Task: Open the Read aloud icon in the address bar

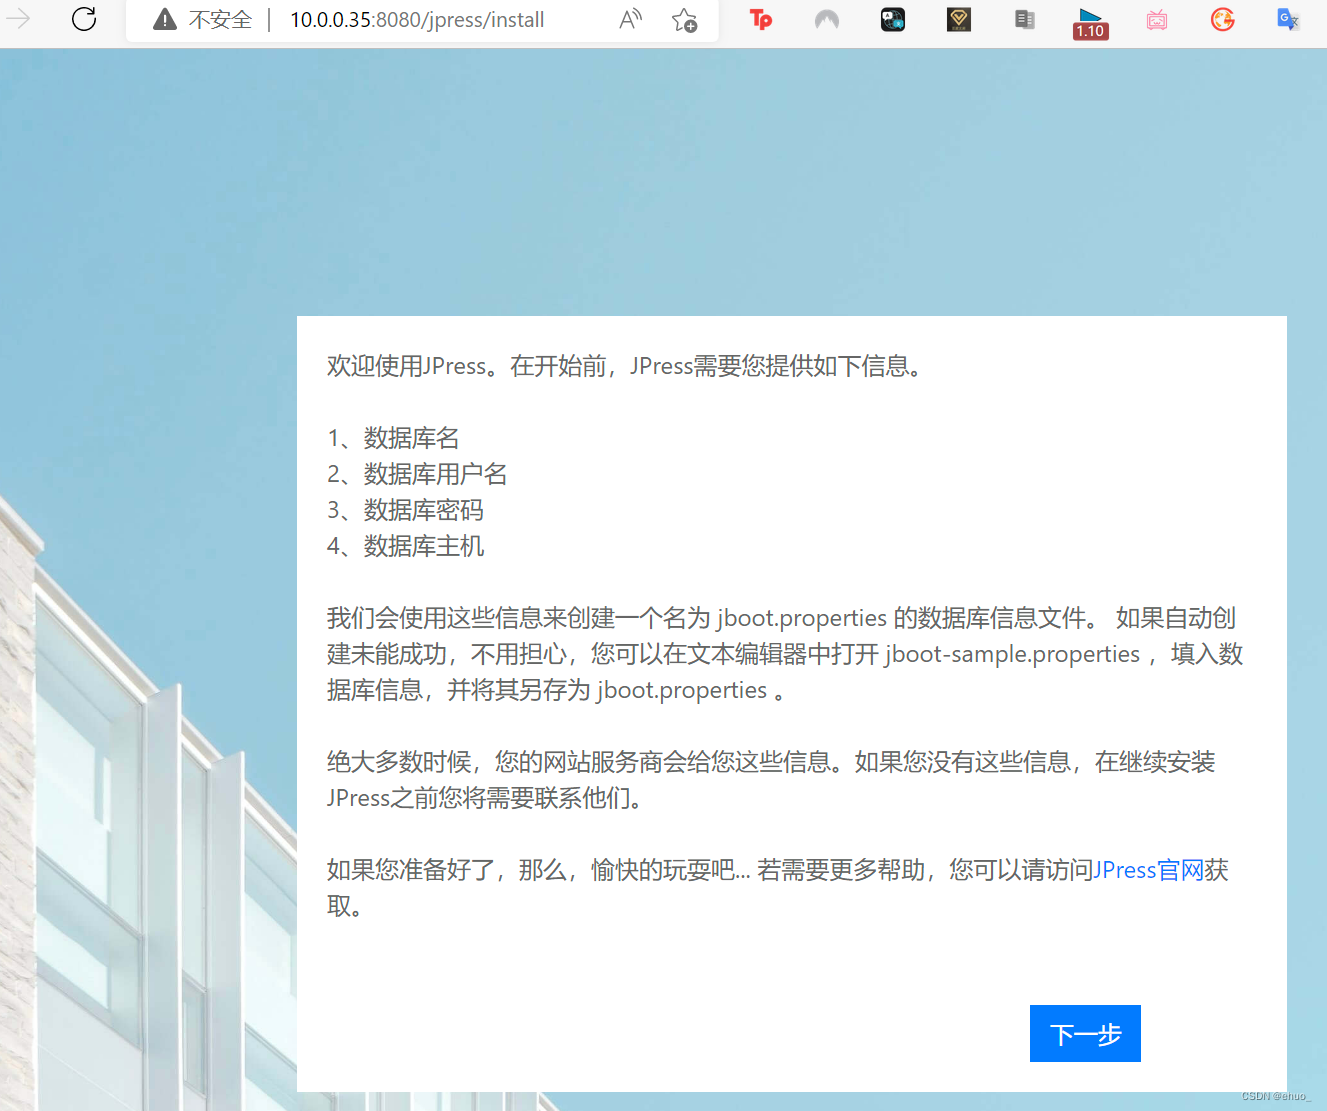Action: [630, 19]
